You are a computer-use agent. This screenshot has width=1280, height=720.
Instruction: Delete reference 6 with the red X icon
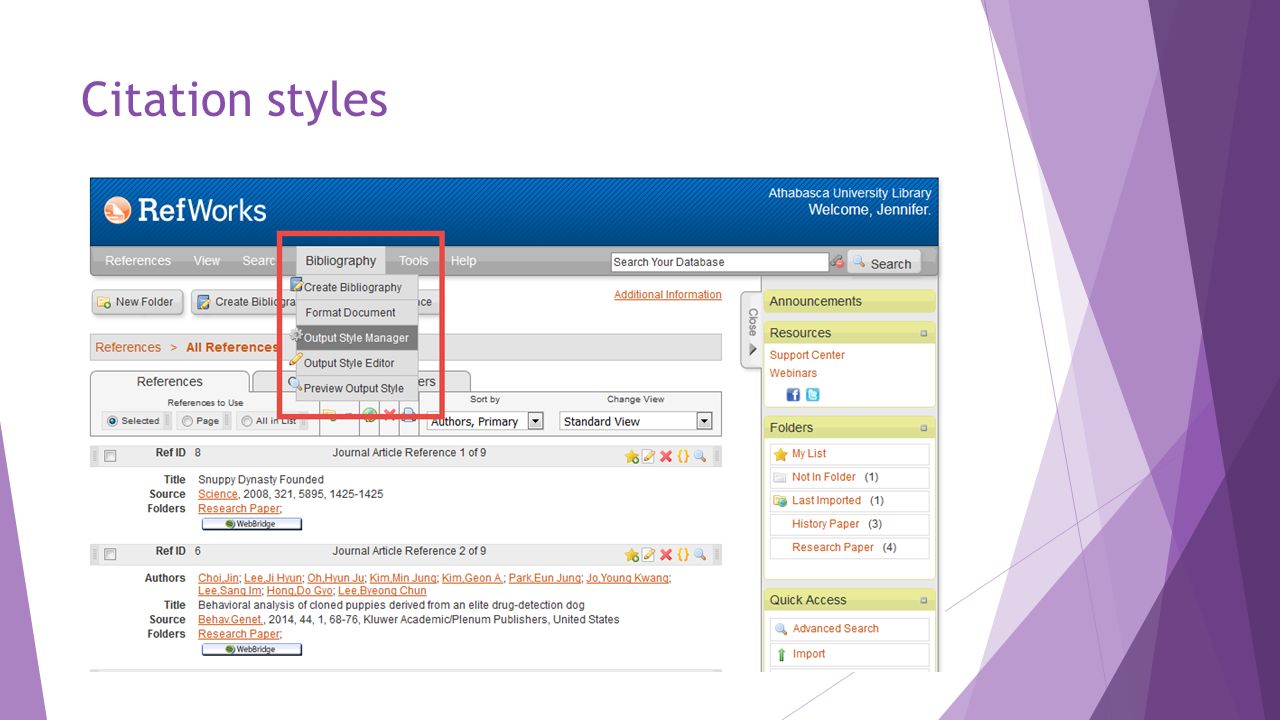[x=666, y=555]
